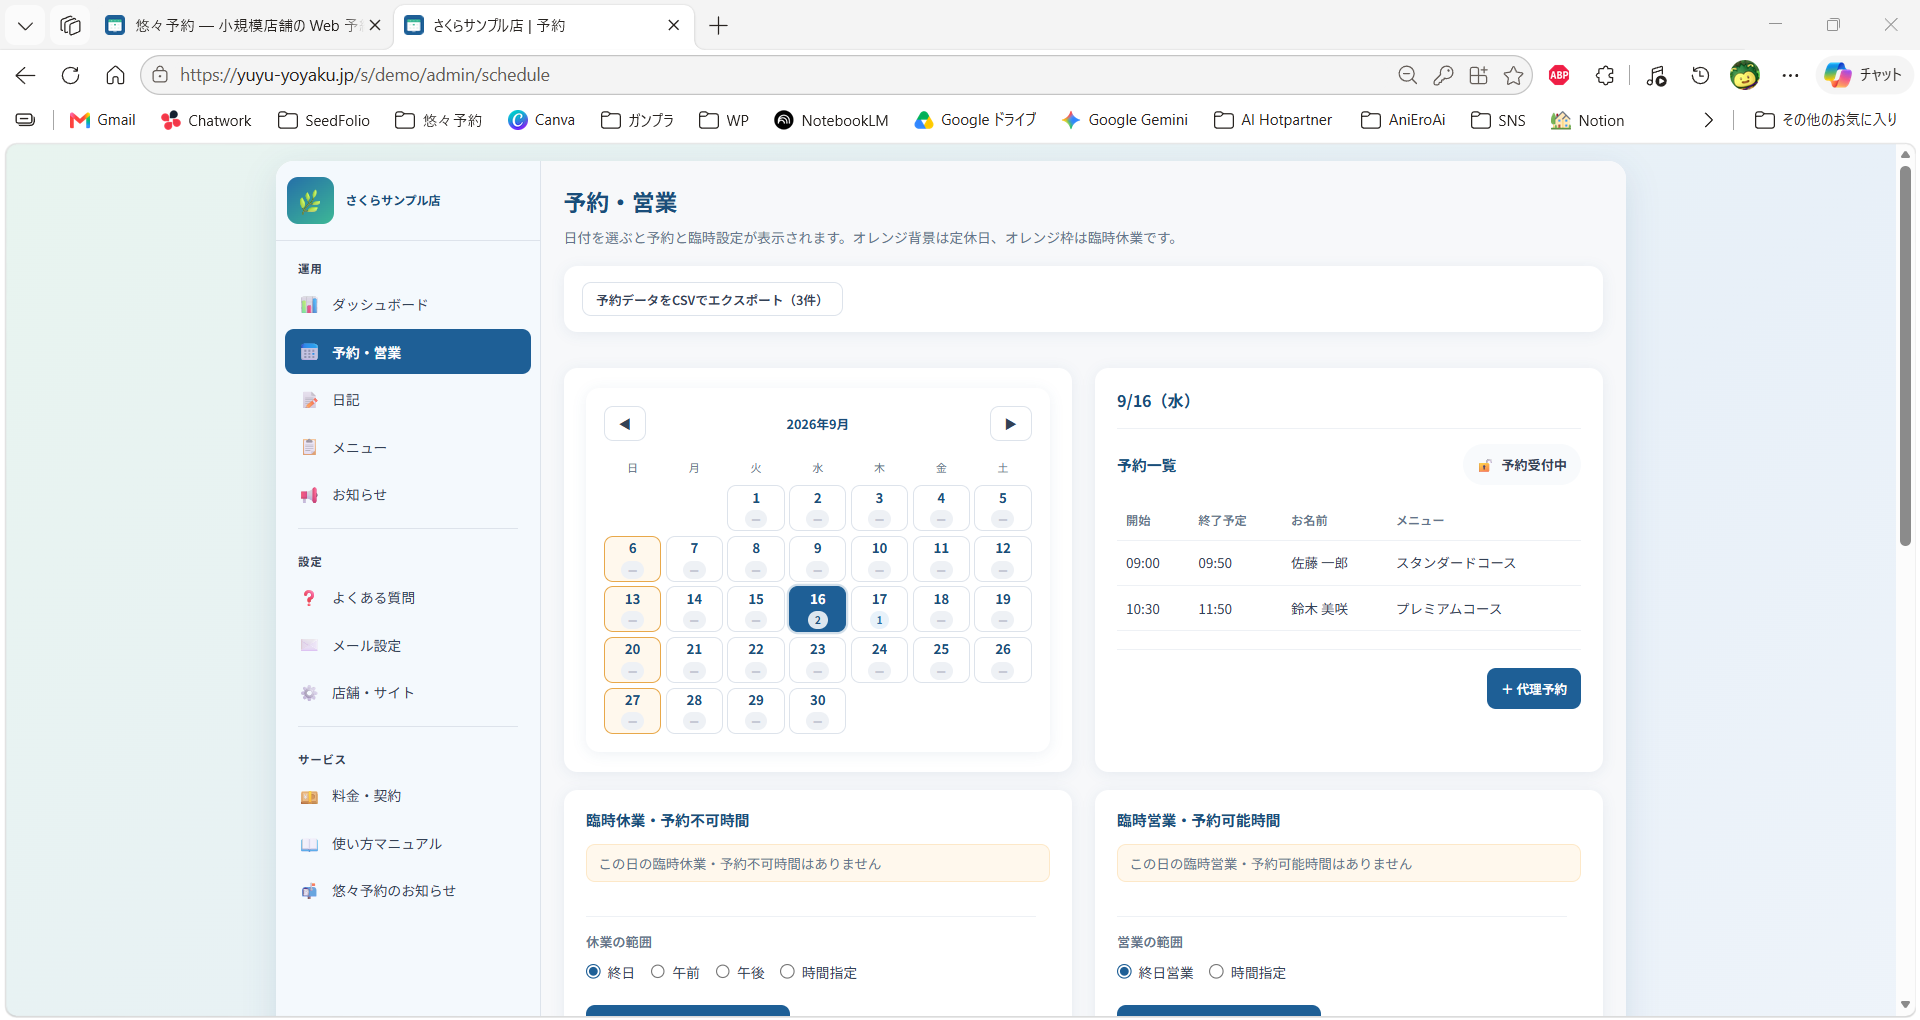Open the ガンプラ bookmarks folder

(637, 120)
